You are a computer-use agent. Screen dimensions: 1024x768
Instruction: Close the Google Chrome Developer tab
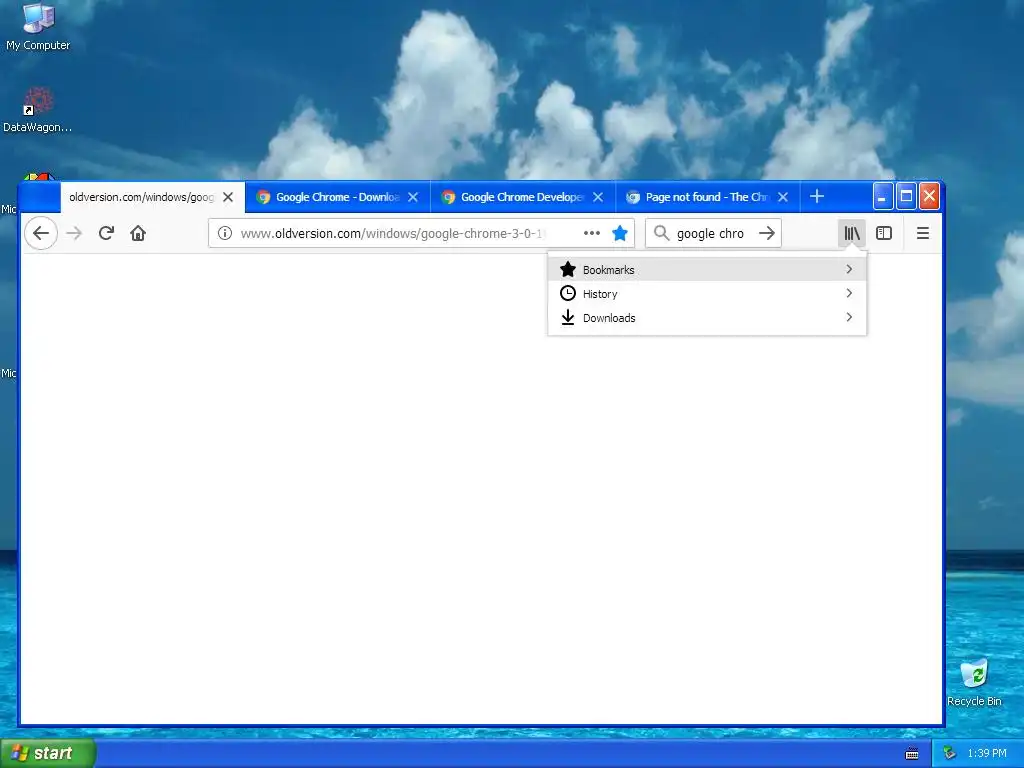pyautogui.click(x=598, y=197)
